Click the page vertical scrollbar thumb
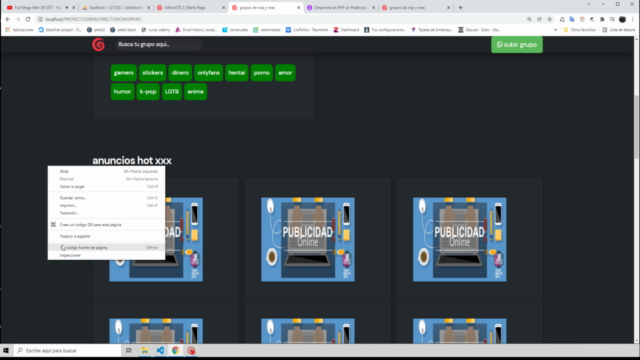The image size is (640, 360). pyautogui.click(x=636, y=127)
